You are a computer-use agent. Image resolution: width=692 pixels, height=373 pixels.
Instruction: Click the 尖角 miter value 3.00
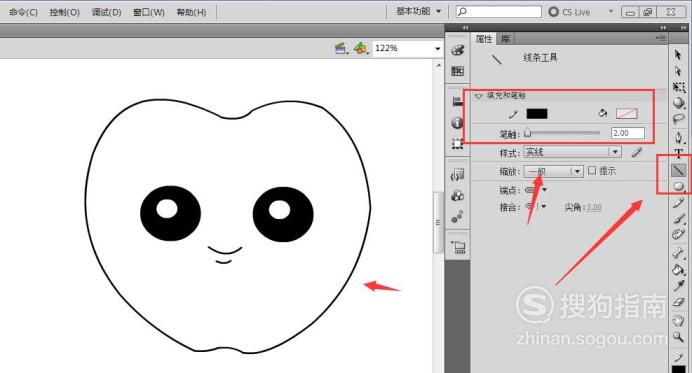[x=594, y=207]
